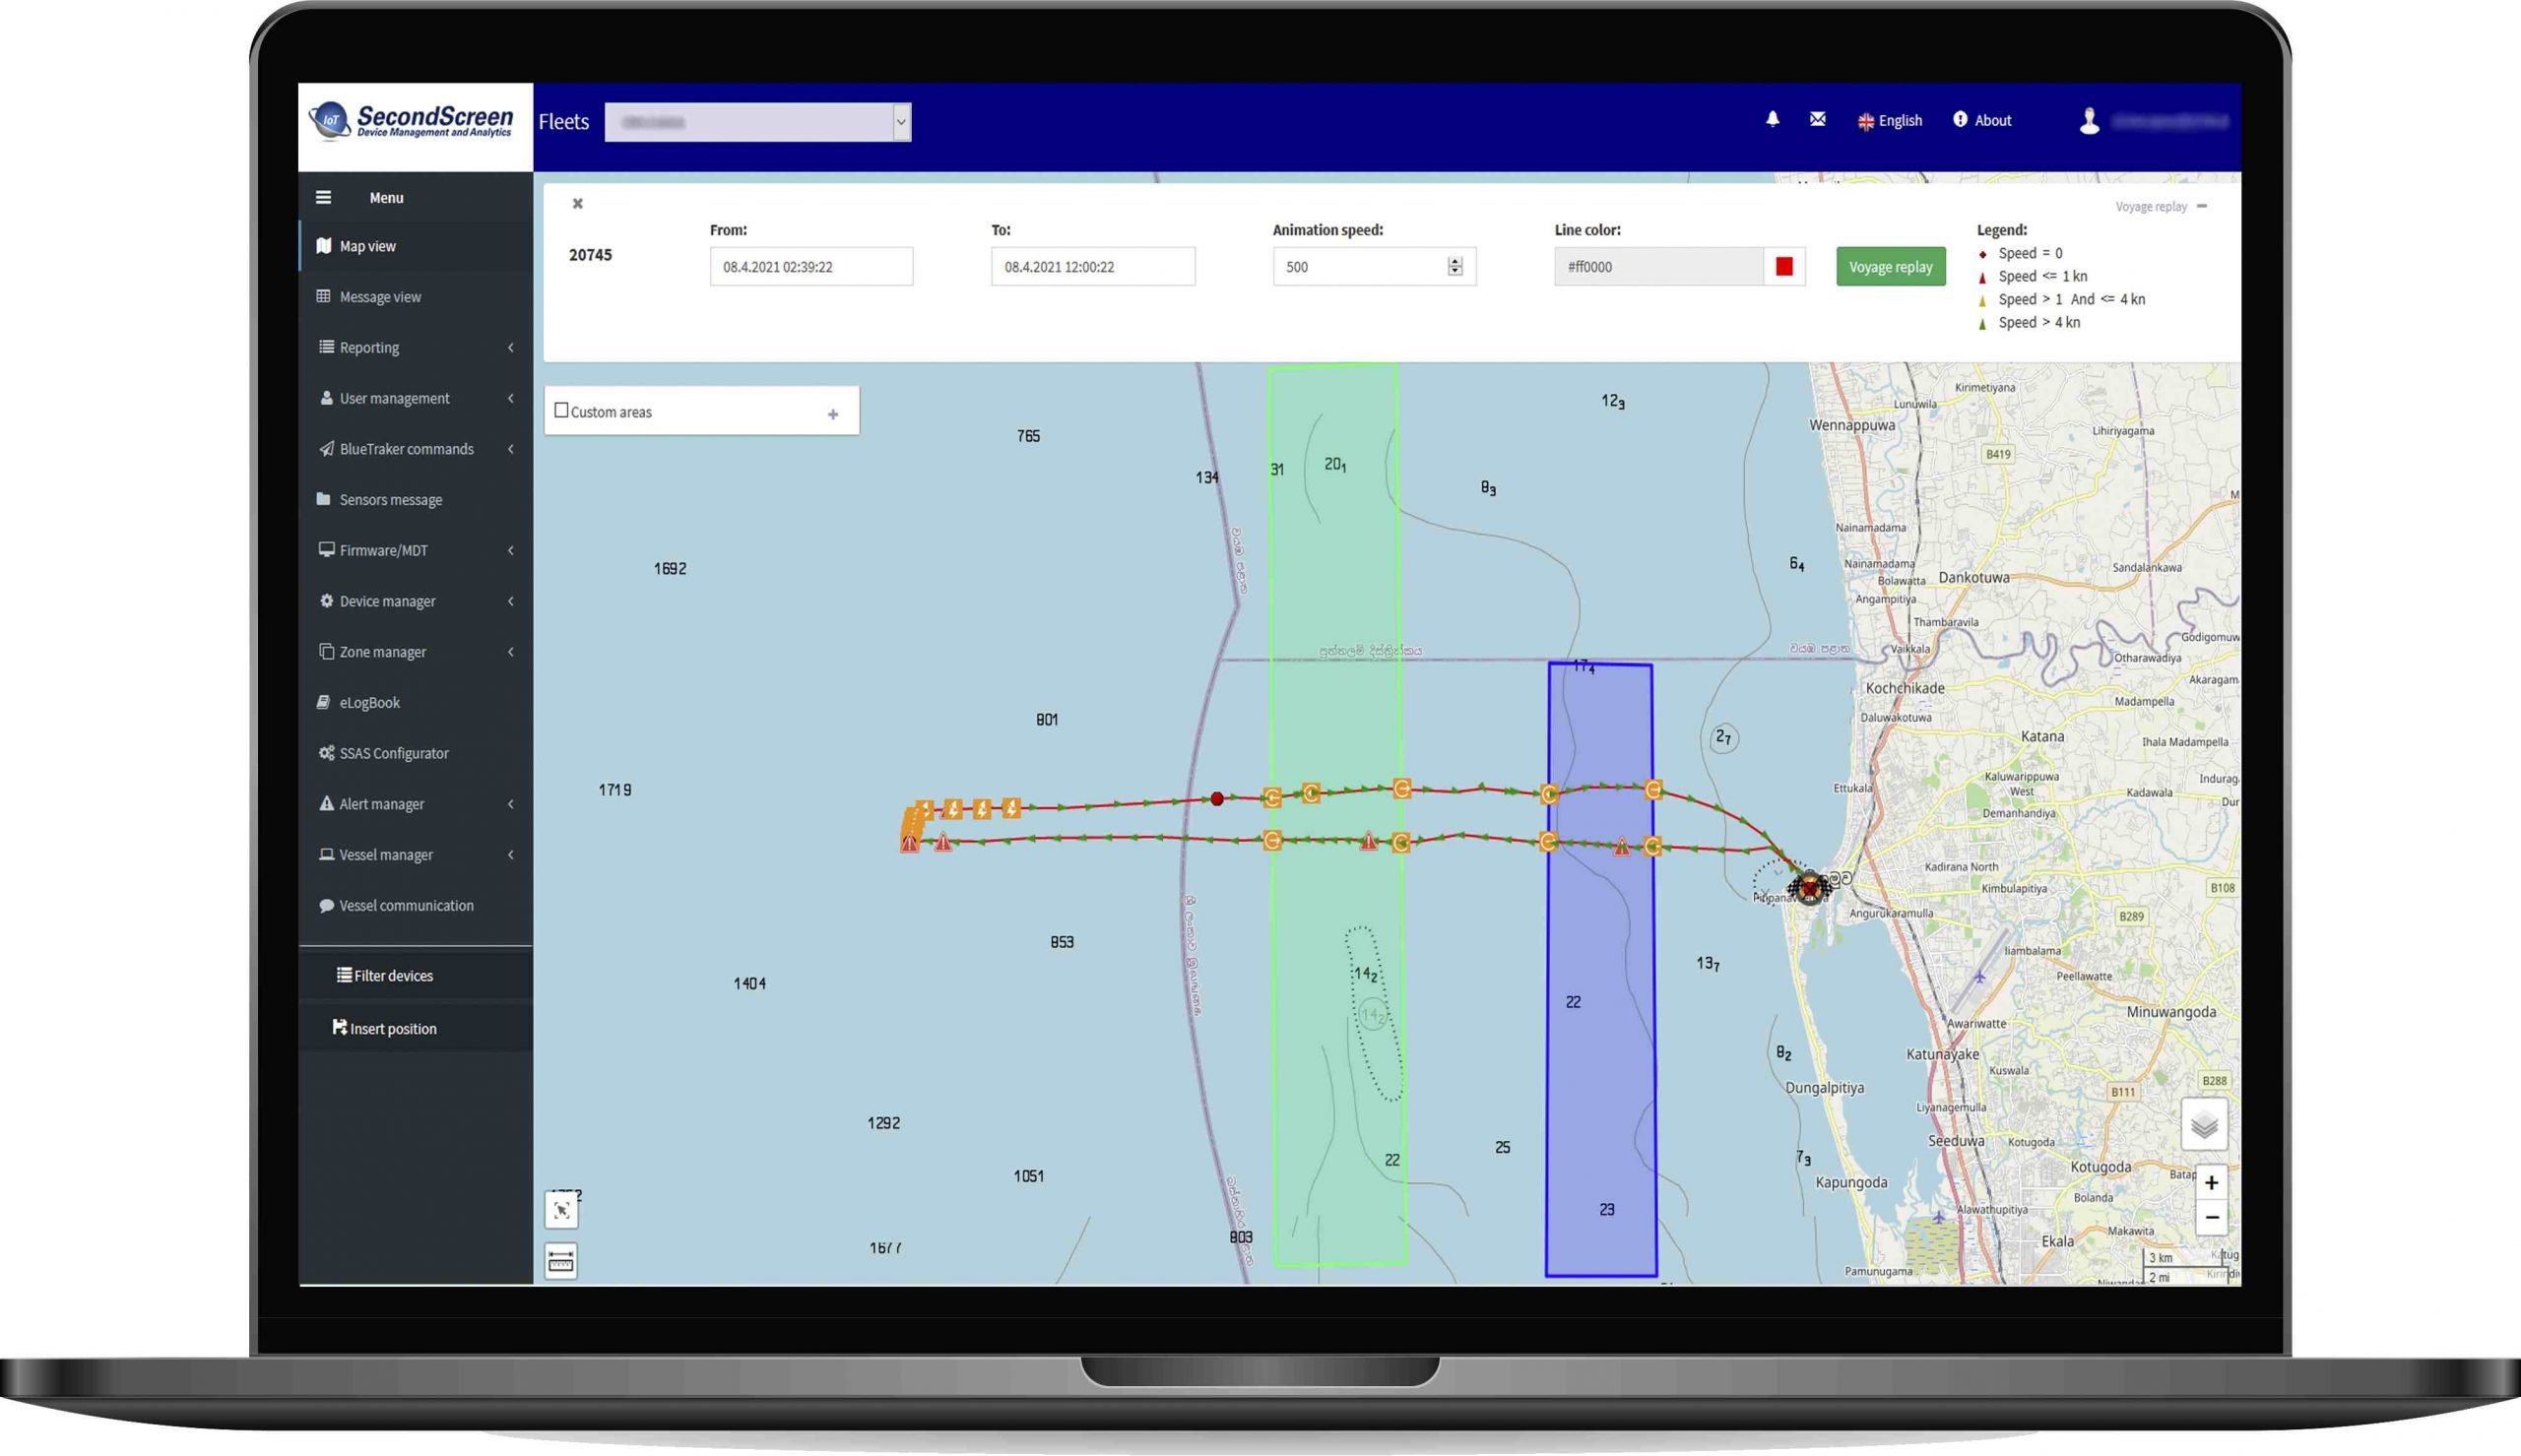Click the Line color hex field
Image resolution: width=2521 pixels, height=1456 pixels.
click(1659, 267)
